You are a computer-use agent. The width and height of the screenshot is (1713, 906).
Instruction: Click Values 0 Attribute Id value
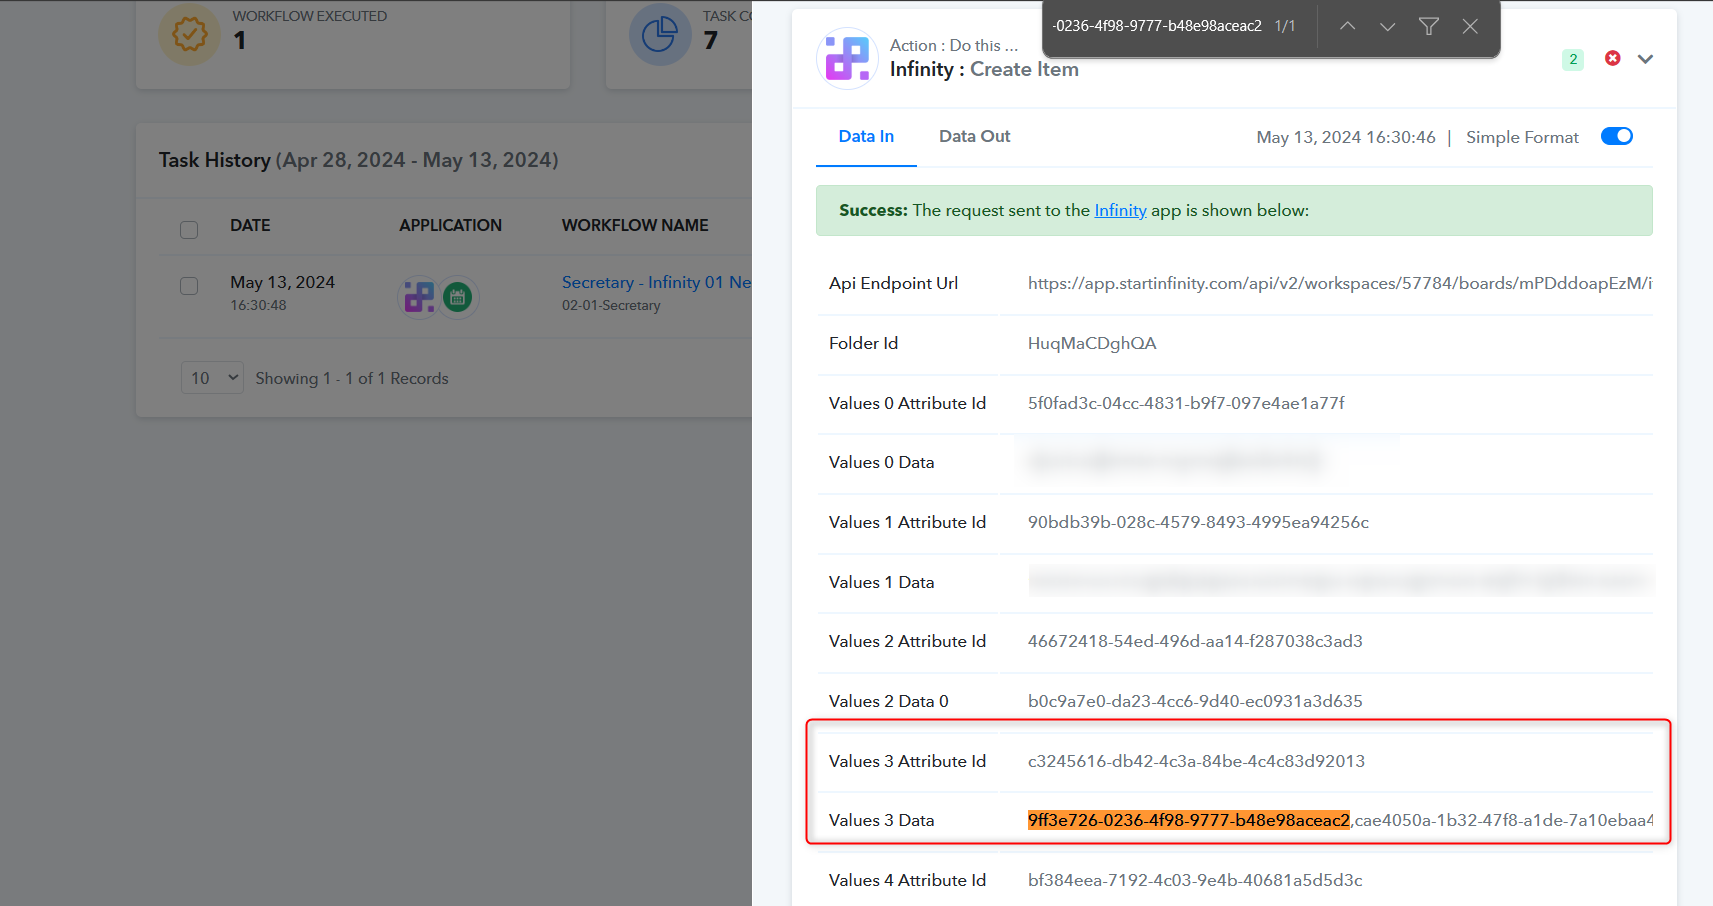[1186, 404]
